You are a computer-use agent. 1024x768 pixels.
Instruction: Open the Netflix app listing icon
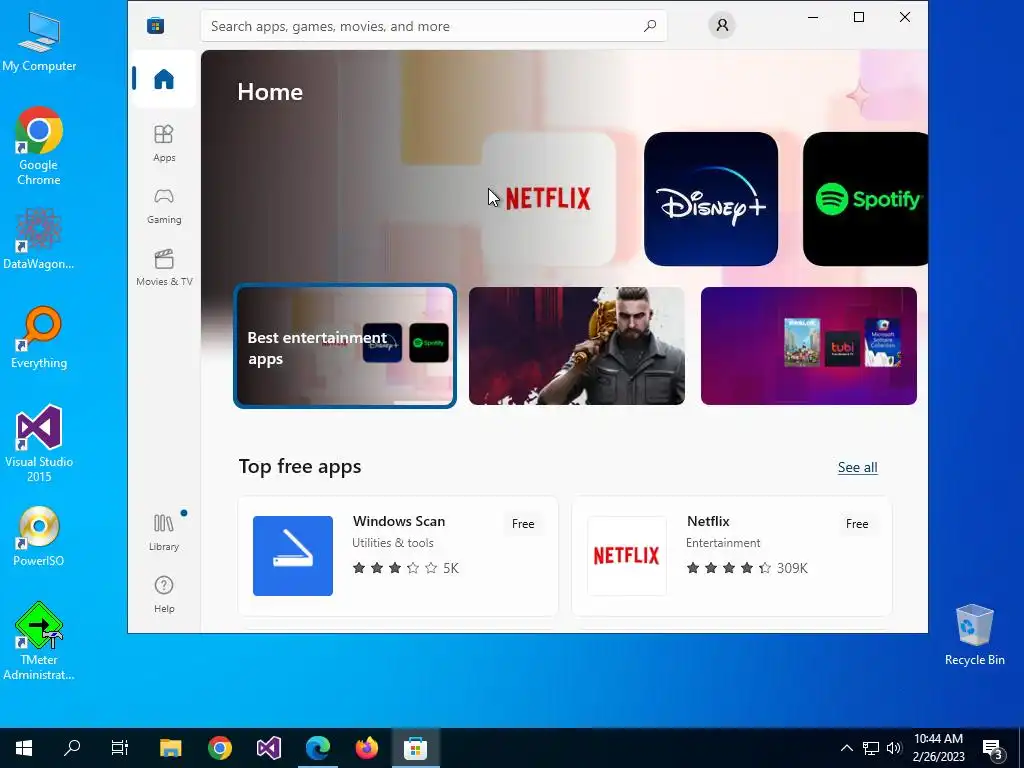[627, 556]
